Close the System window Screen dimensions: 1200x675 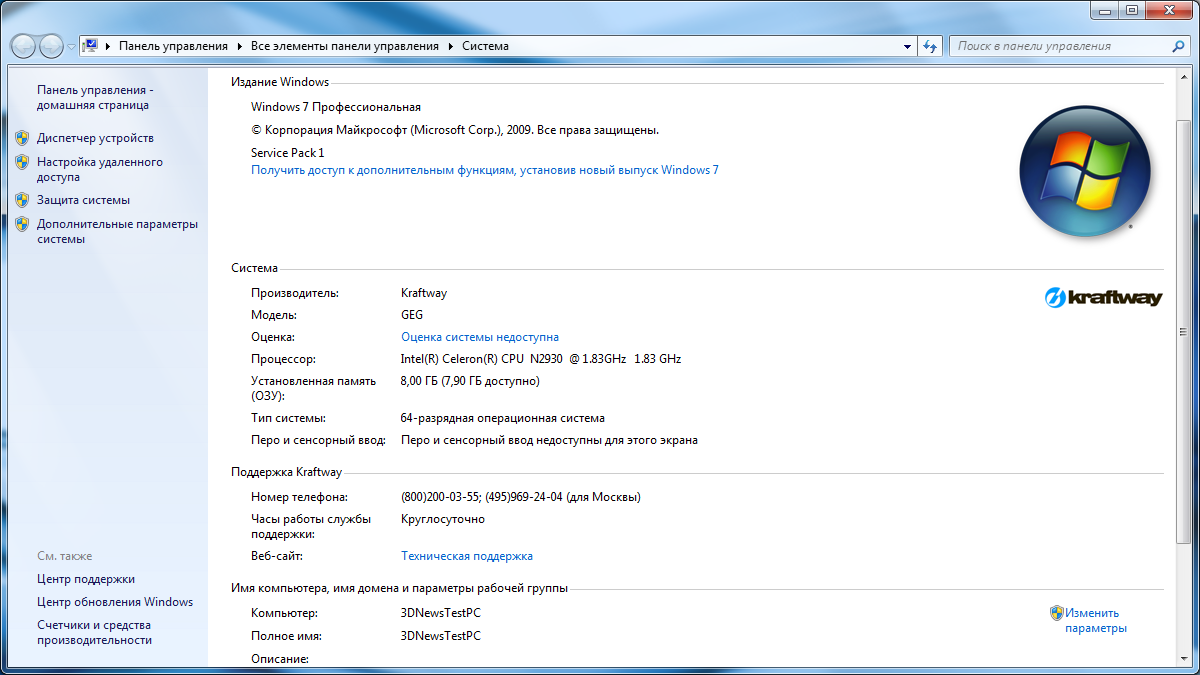[x=1170, y=9]
